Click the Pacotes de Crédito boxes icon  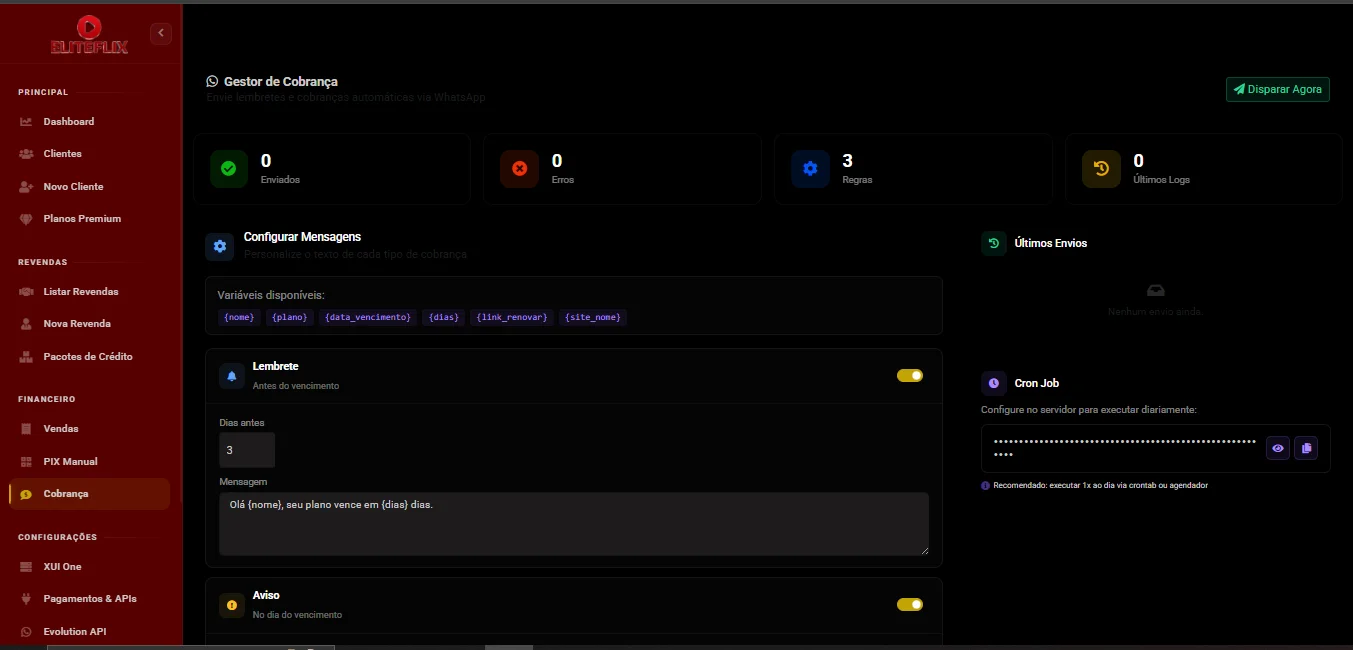[26, 357]
